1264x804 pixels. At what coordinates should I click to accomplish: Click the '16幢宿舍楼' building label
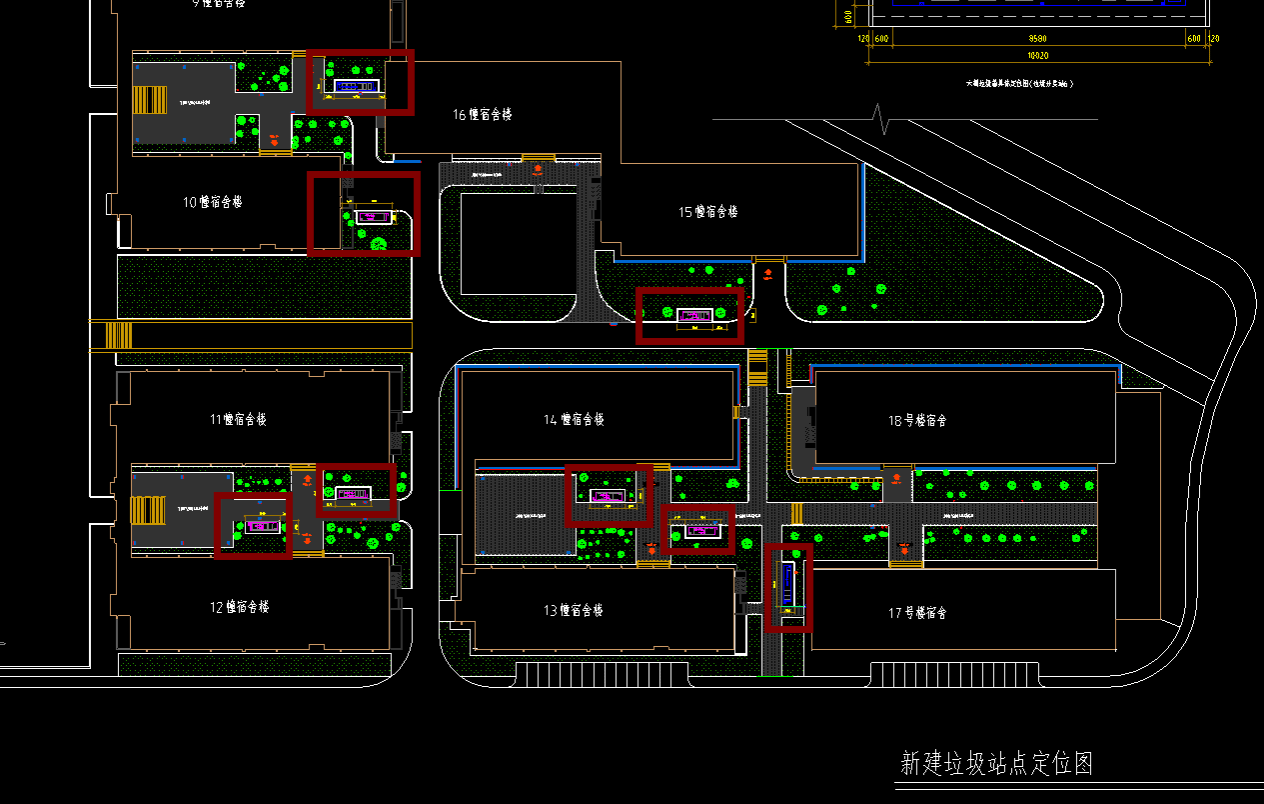pos(482,115)
